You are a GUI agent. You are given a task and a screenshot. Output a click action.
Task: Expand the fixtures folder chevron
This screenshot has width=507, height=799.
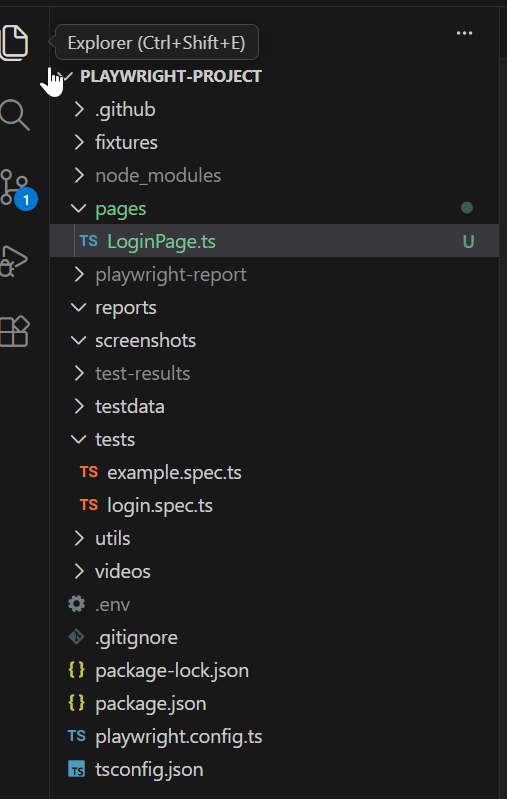79,142
